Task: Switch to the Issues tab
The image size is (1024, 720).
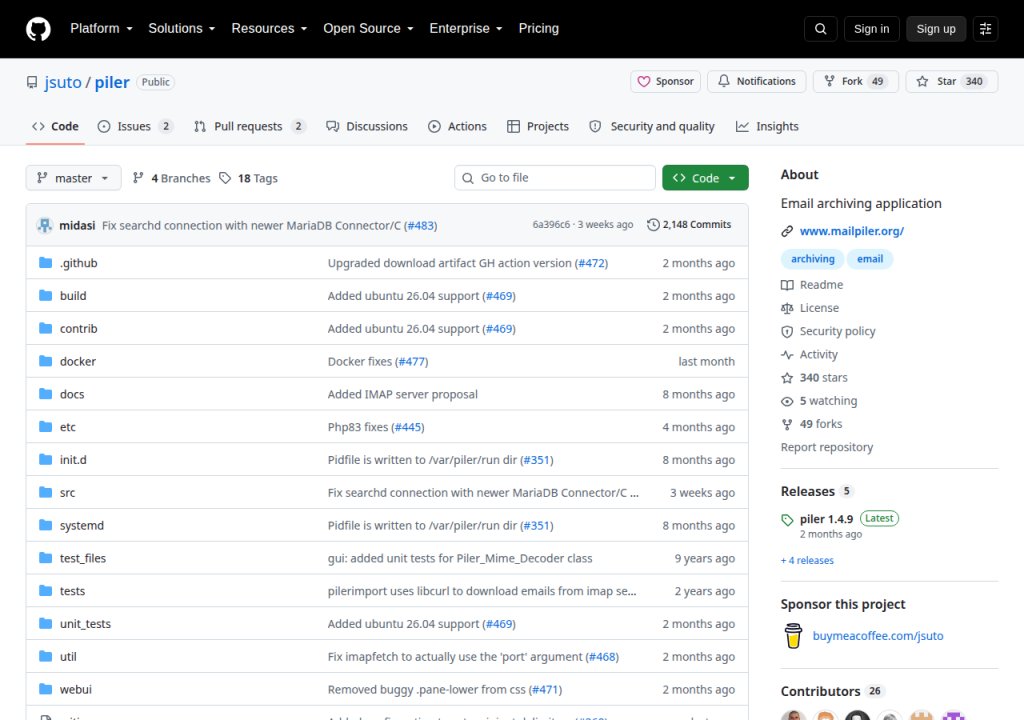Action: 135,126
